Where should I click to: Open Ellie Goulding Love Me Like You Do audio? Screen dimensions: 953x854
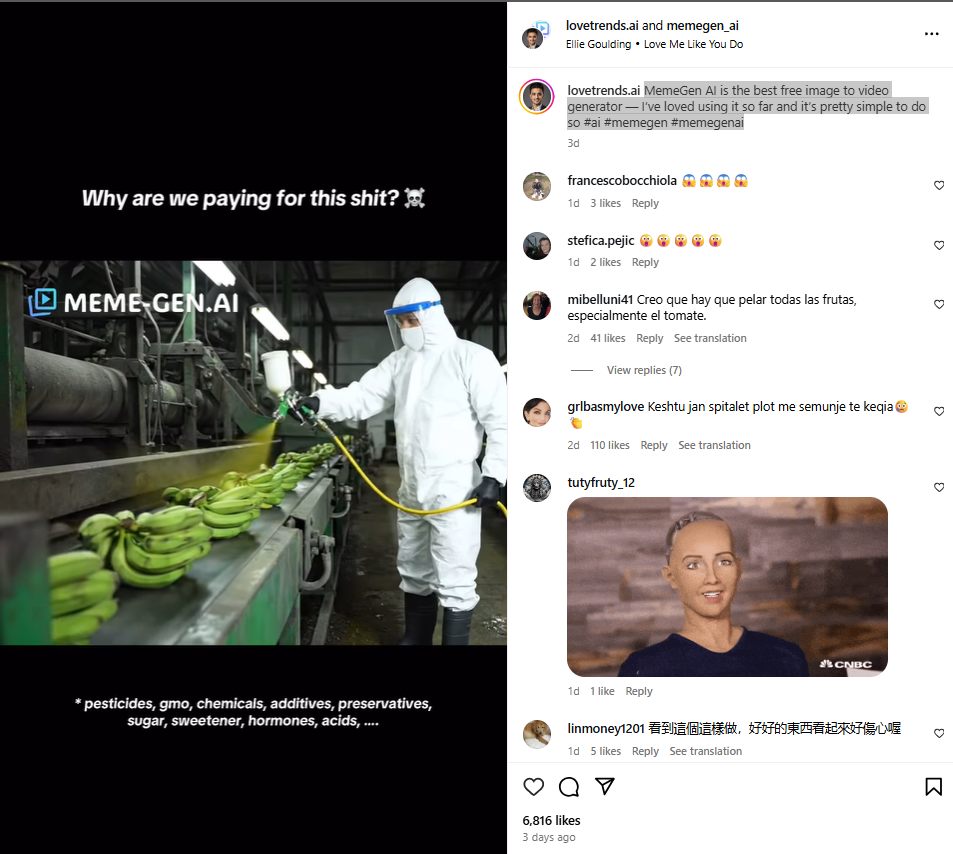point(654,44)
